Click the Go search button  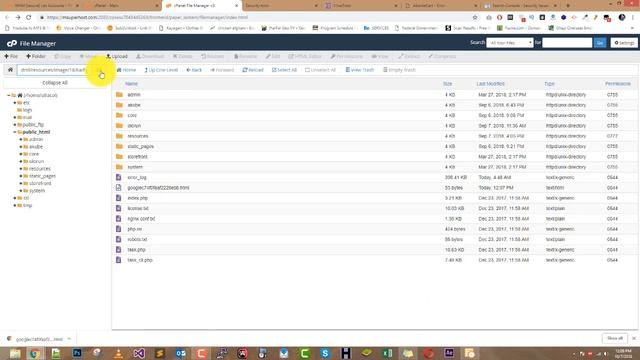point(600,43)
